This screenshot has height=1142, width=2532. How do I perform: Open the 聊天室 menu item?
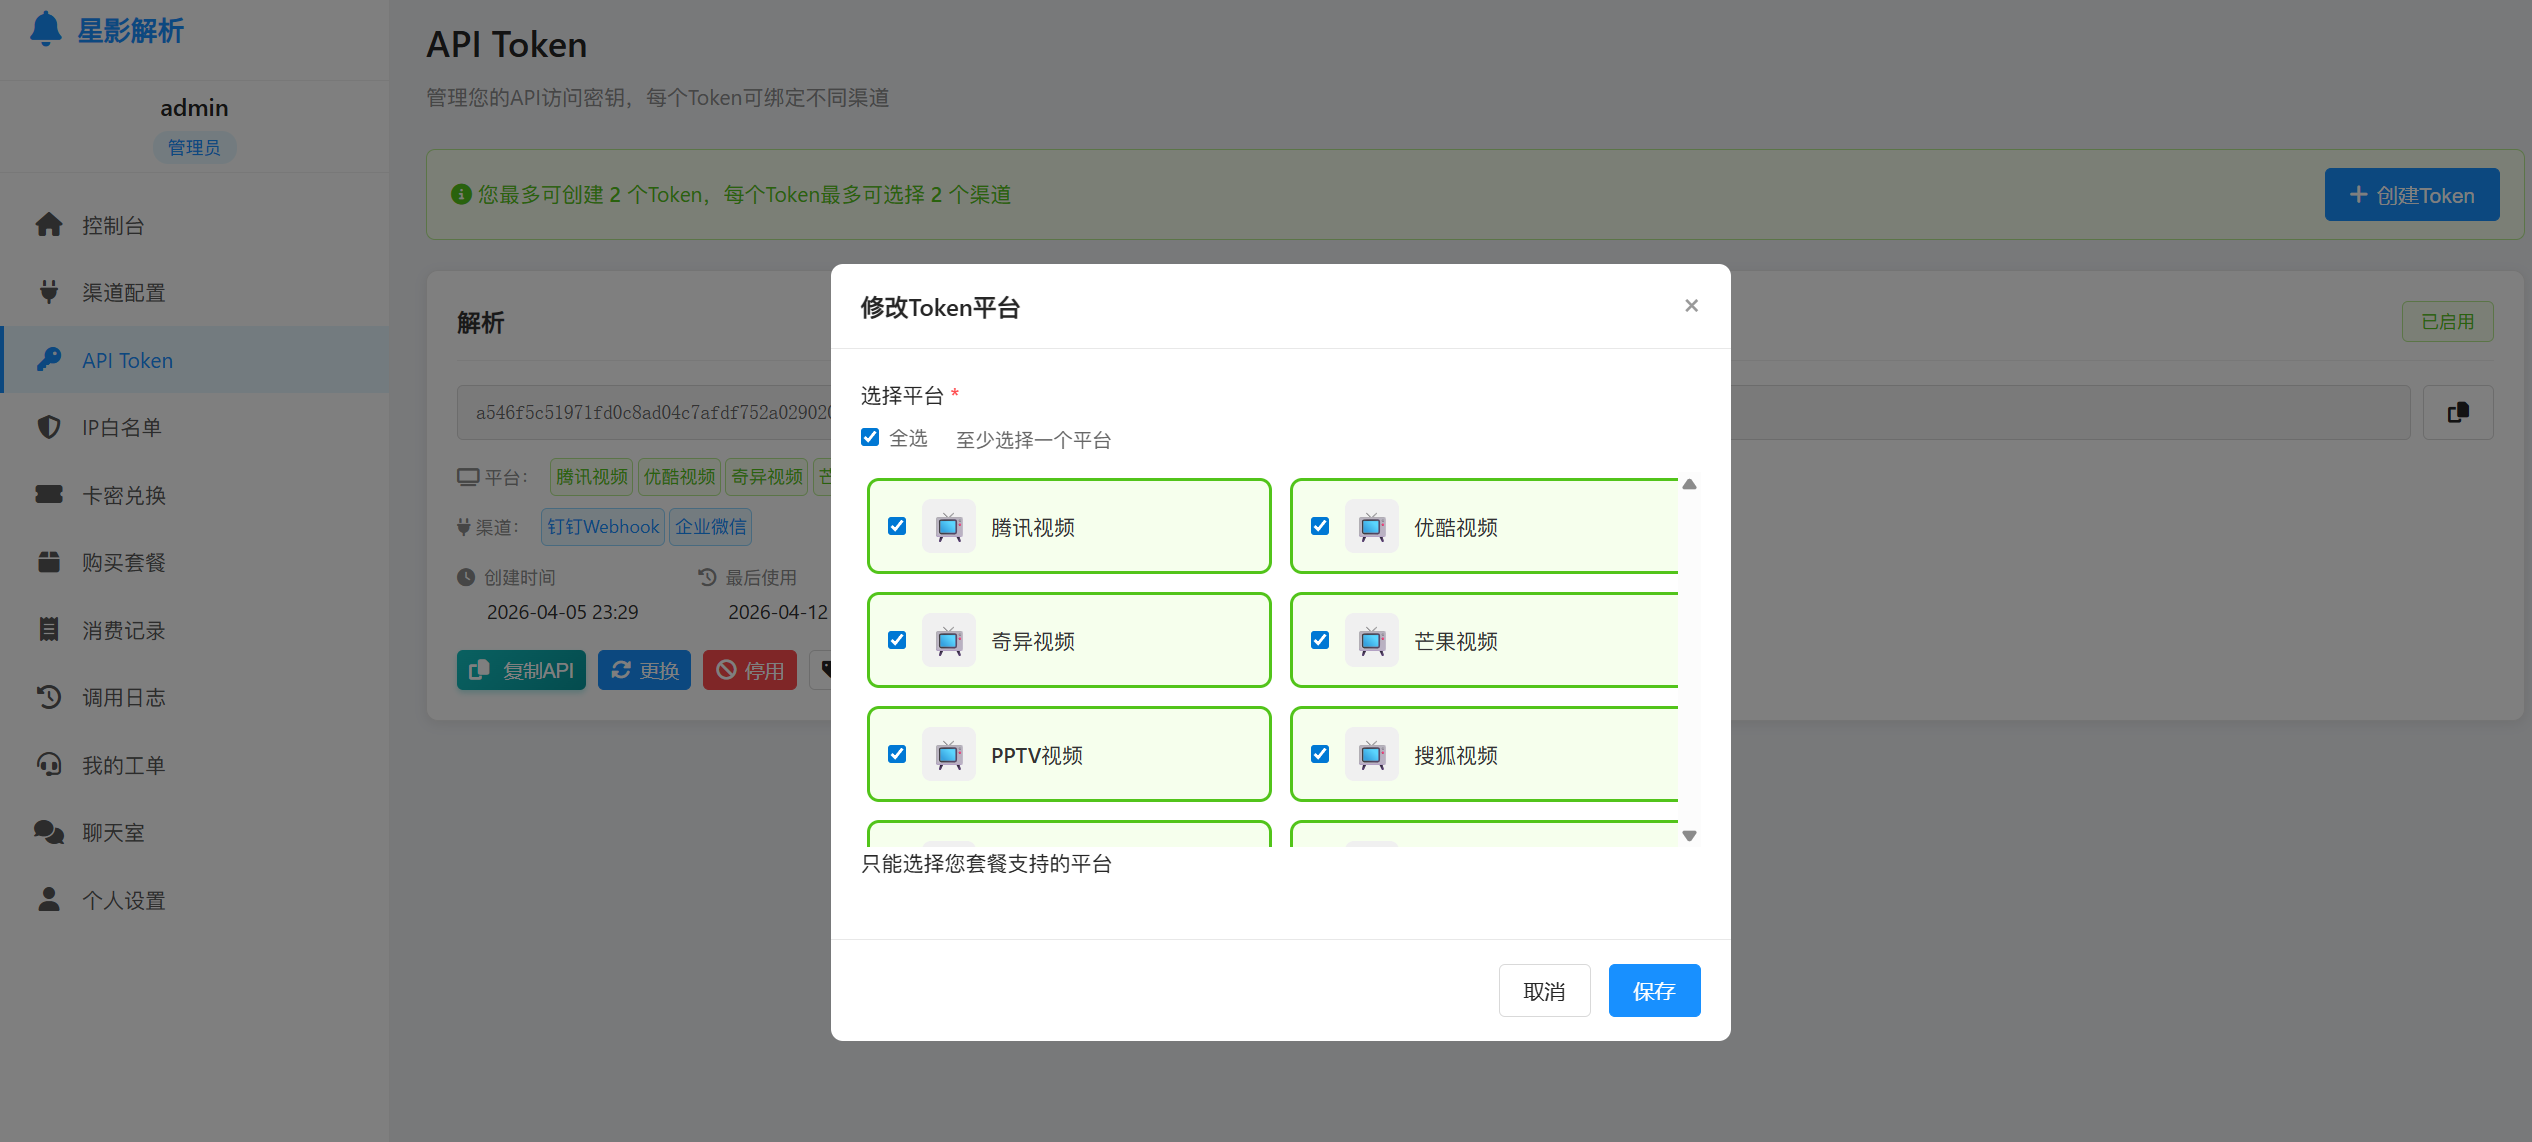195,832
